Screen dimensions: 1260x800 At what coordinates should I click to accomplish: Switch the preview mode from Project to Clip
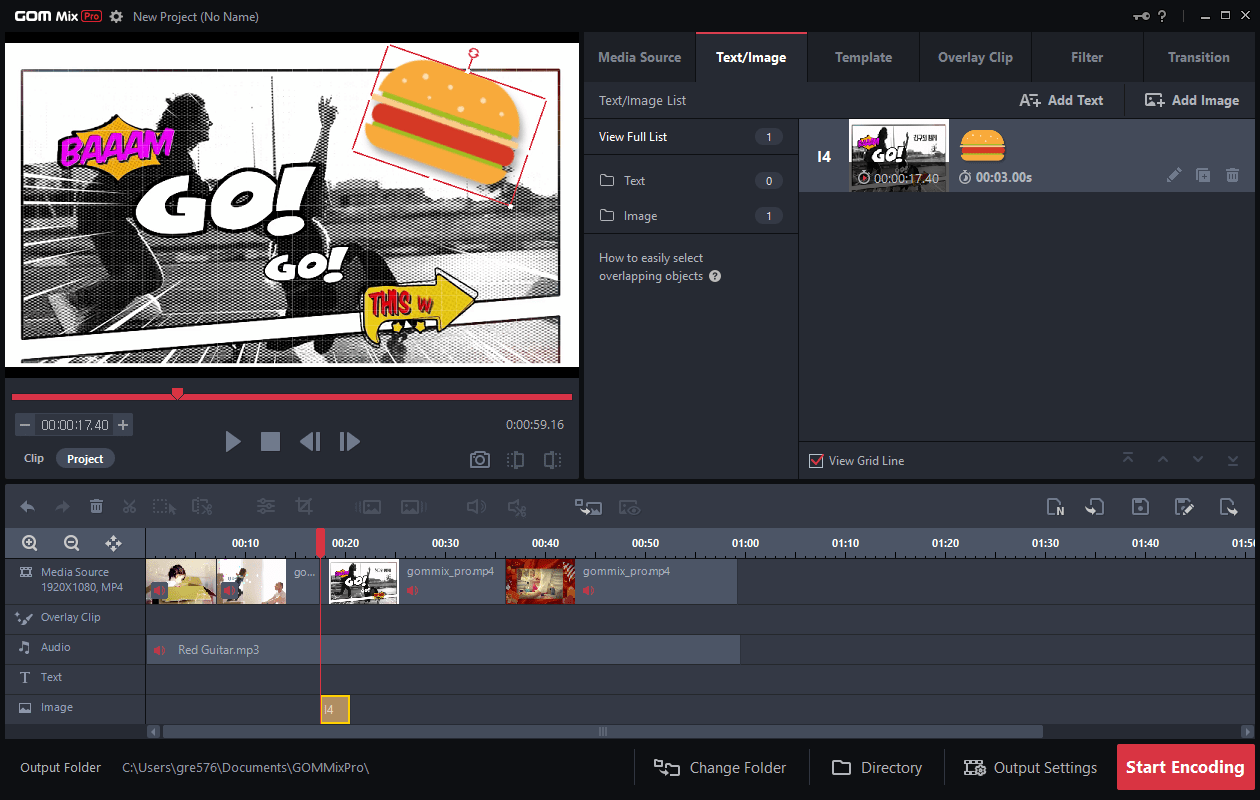(x=33, y=458)
